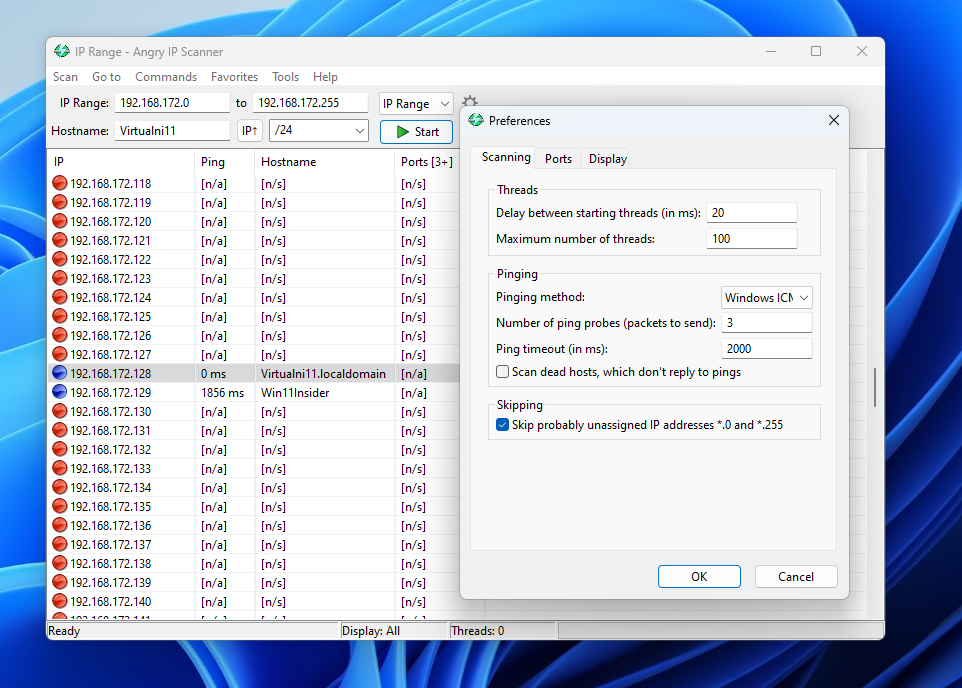The height and width of the screenshot is (688, 962).
Task: Open the Go to menu
Action: pos(106,77)
